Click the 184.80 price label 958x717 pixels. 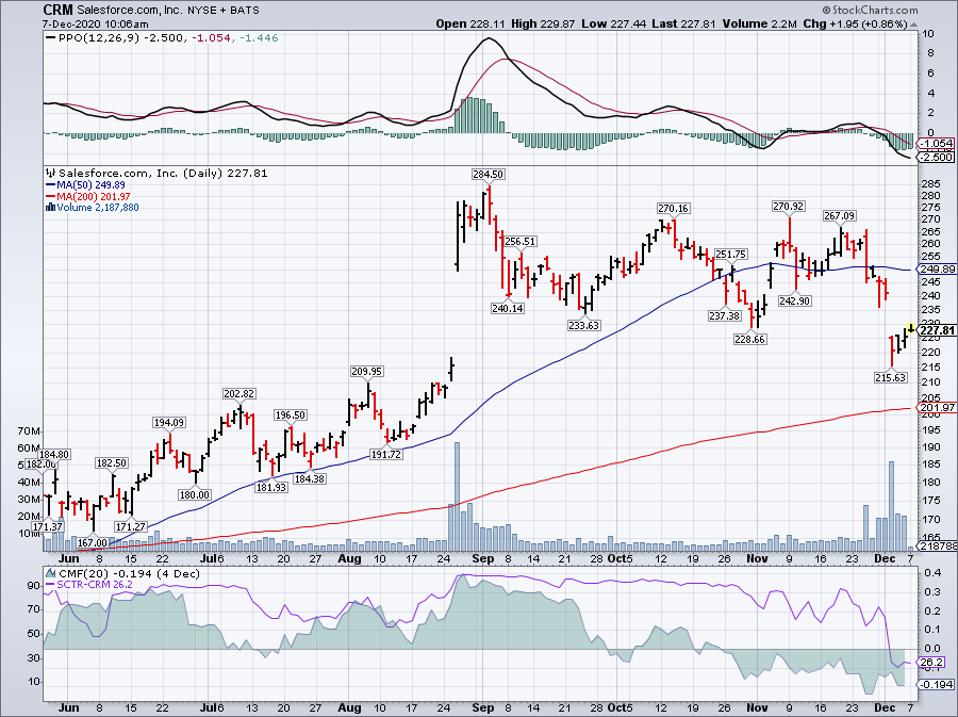pyautogui.click(x=54, y=455)
